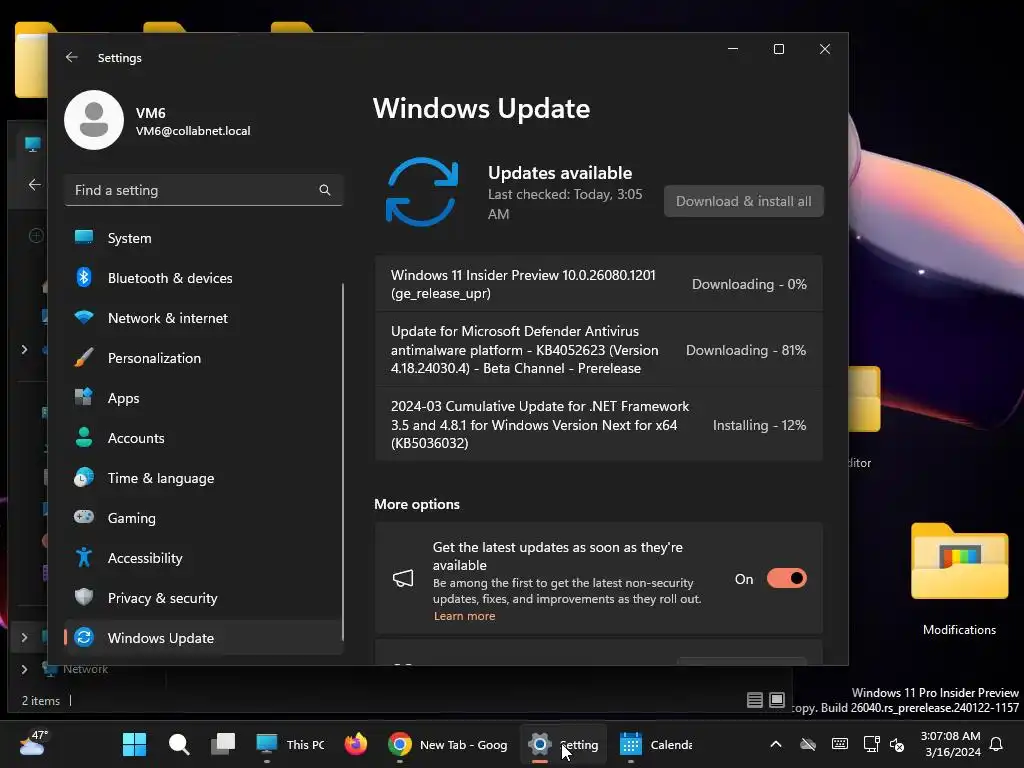Select the Windows 11 Insider Preview update row
The width and height of the screenshot is (1024, 768).
pos(598,284)
